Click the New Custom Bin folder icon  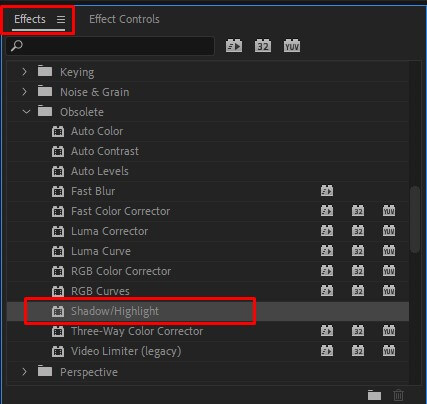(374, 395)
